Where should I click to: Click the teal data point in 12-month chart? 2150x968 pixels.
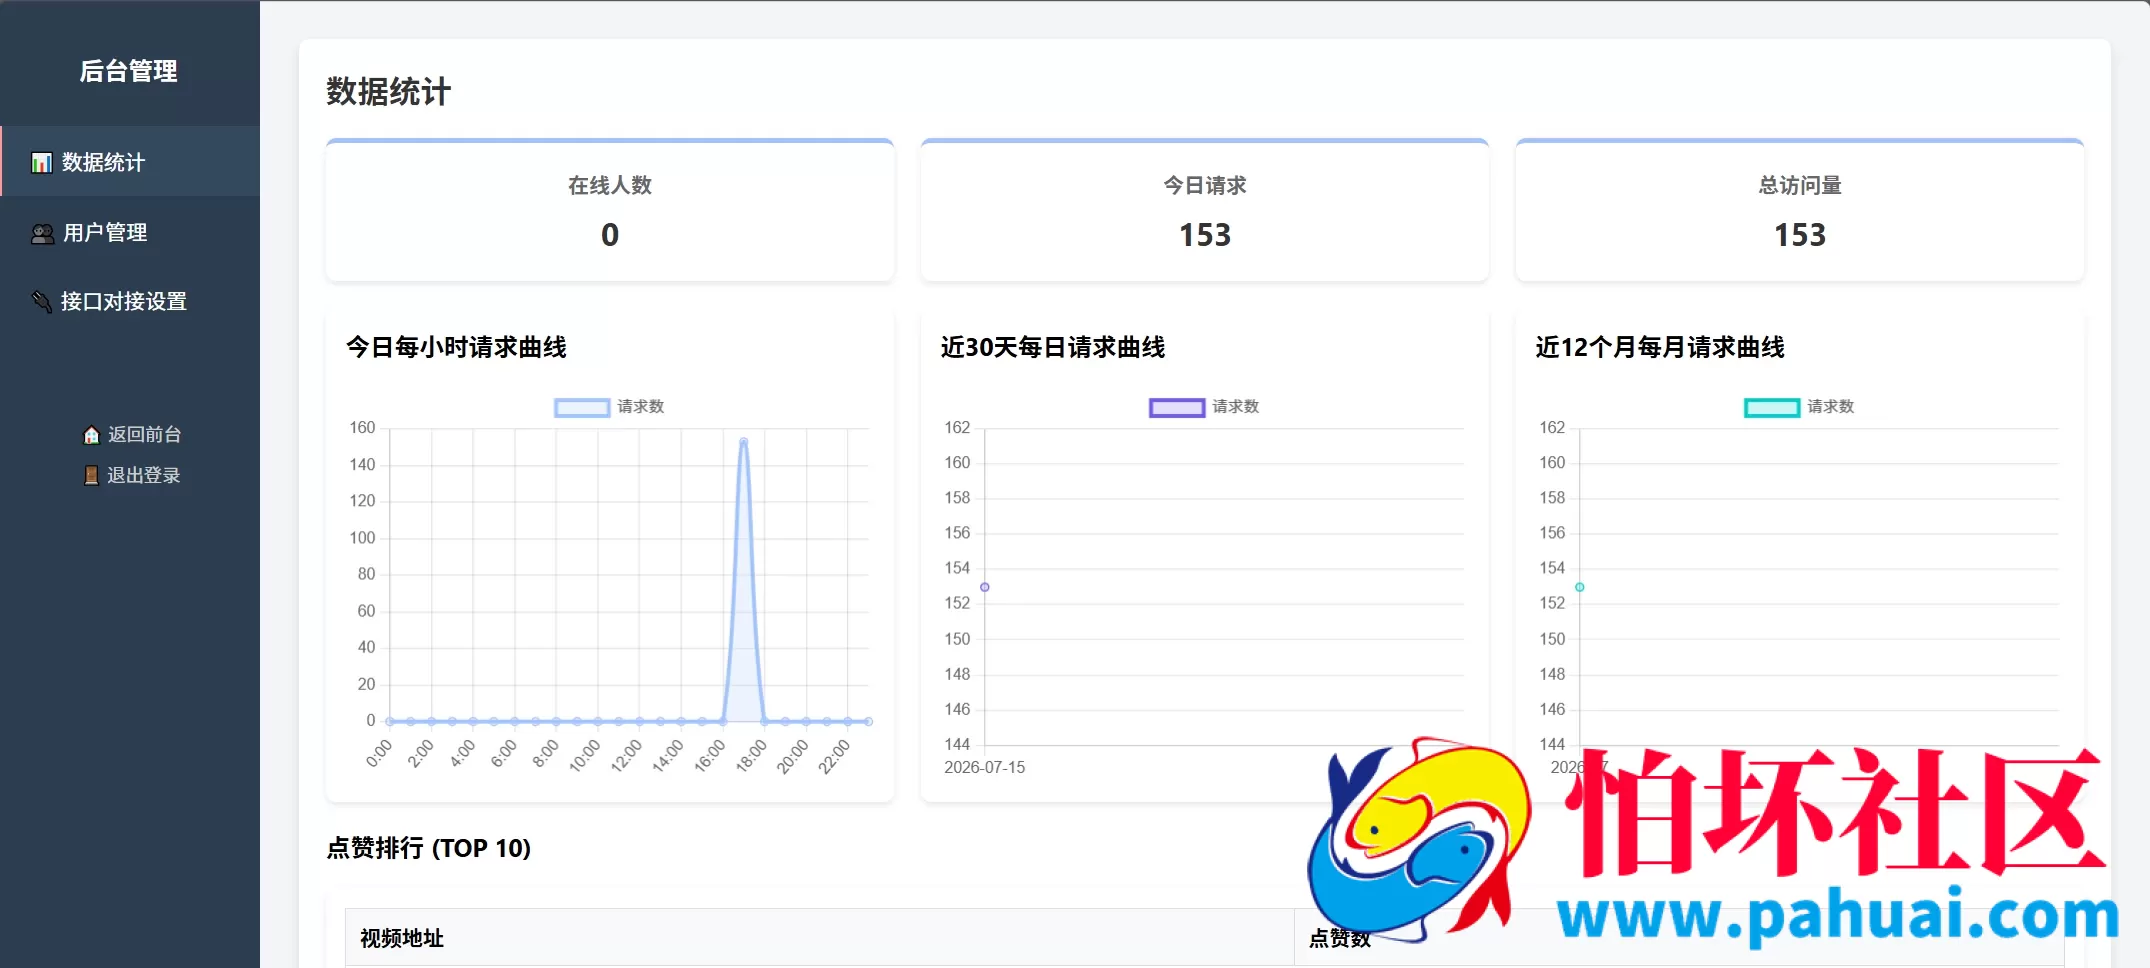[1580, 587]
